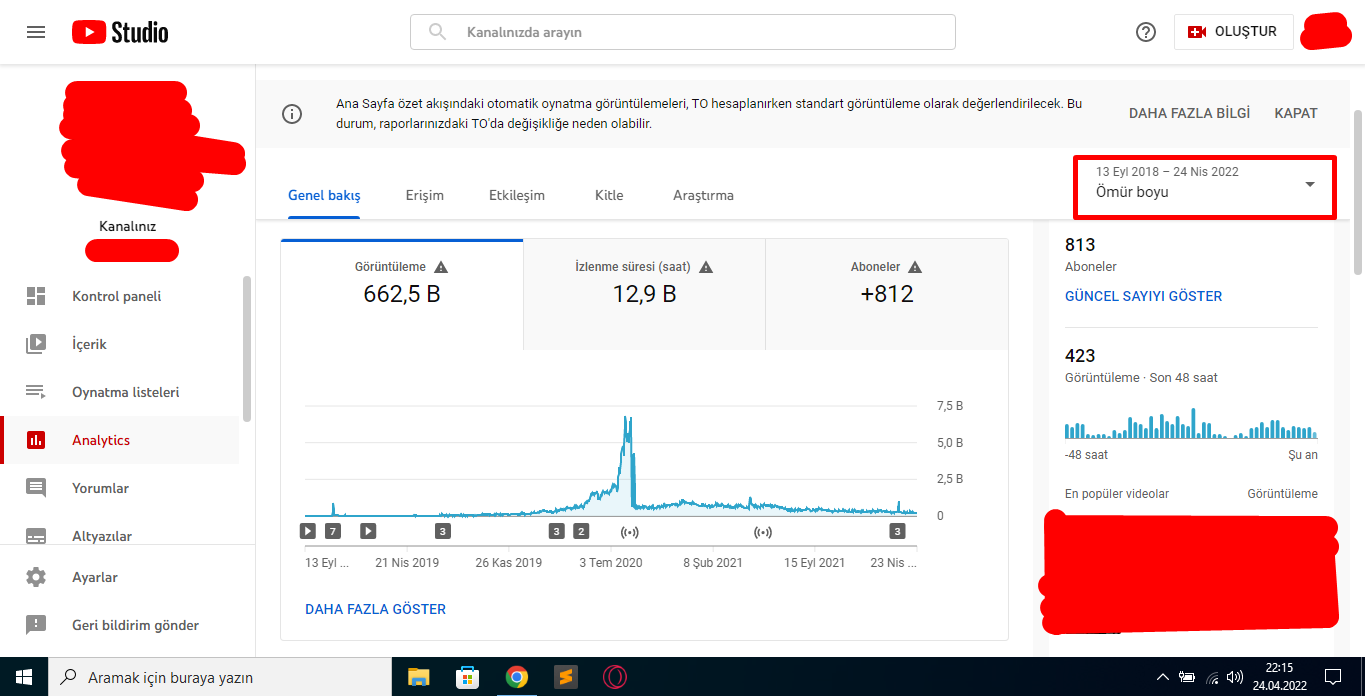Image resolution: width=1365 pixels, height=696 pixels.
Task: Click the Ayarlar gear icon
Action: [x=36, y=577]
